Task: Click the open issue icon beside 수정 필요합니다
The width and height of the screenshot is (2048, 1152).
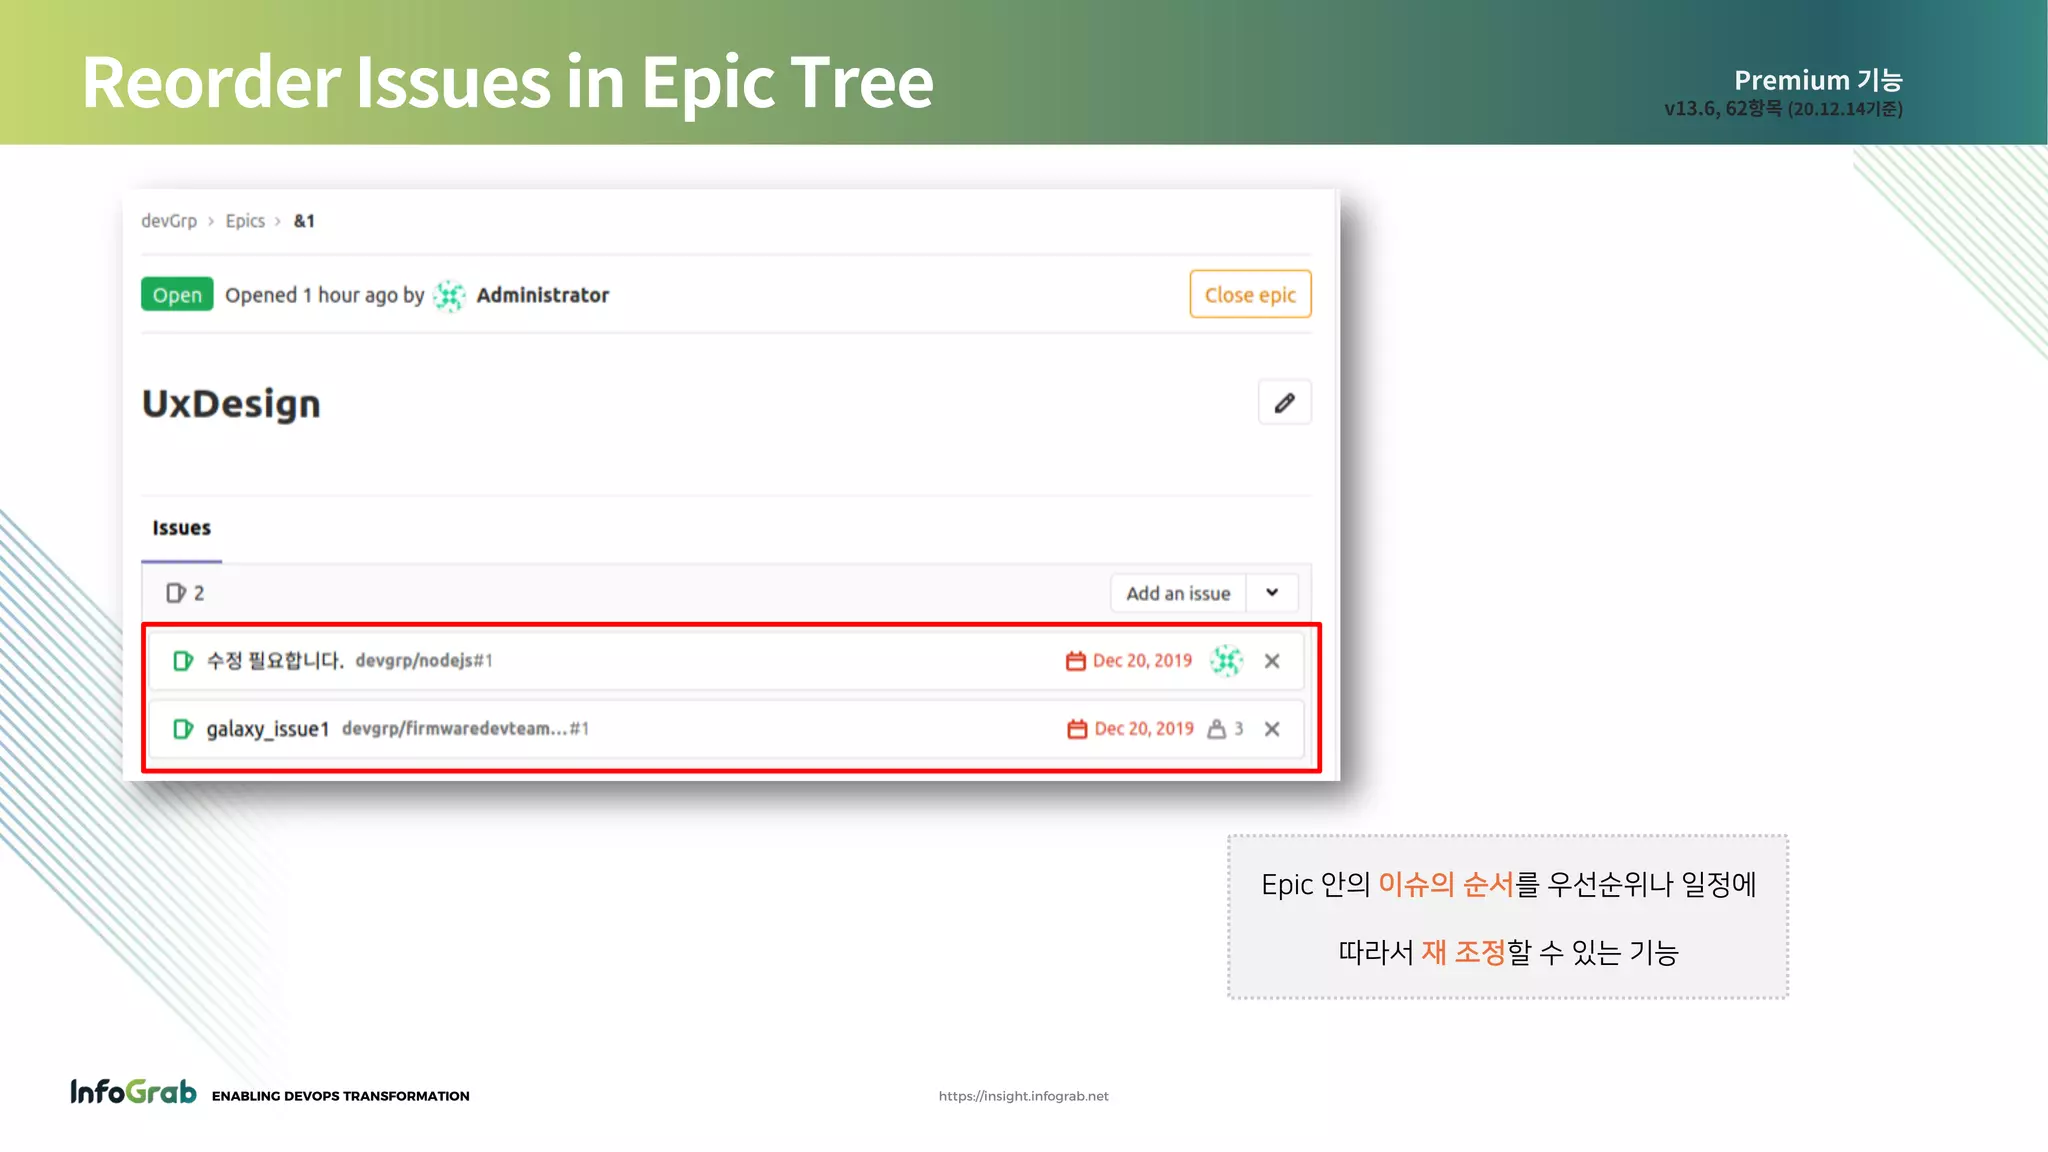Action: pyautogui.click(x=183, y=661)
